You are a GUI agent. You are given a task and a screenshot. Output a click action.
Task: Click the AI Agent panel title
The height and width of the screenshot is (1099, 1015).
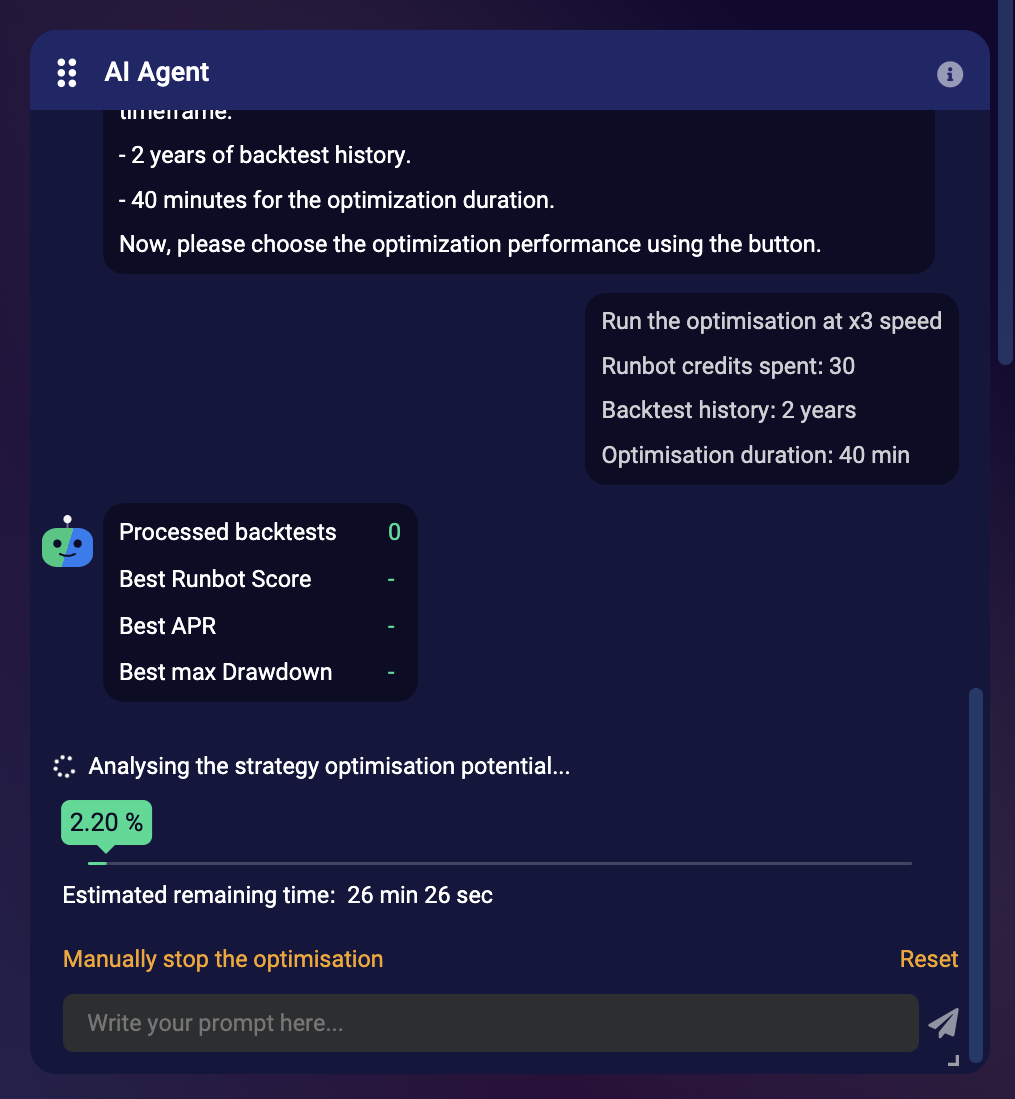click(157, 72)
